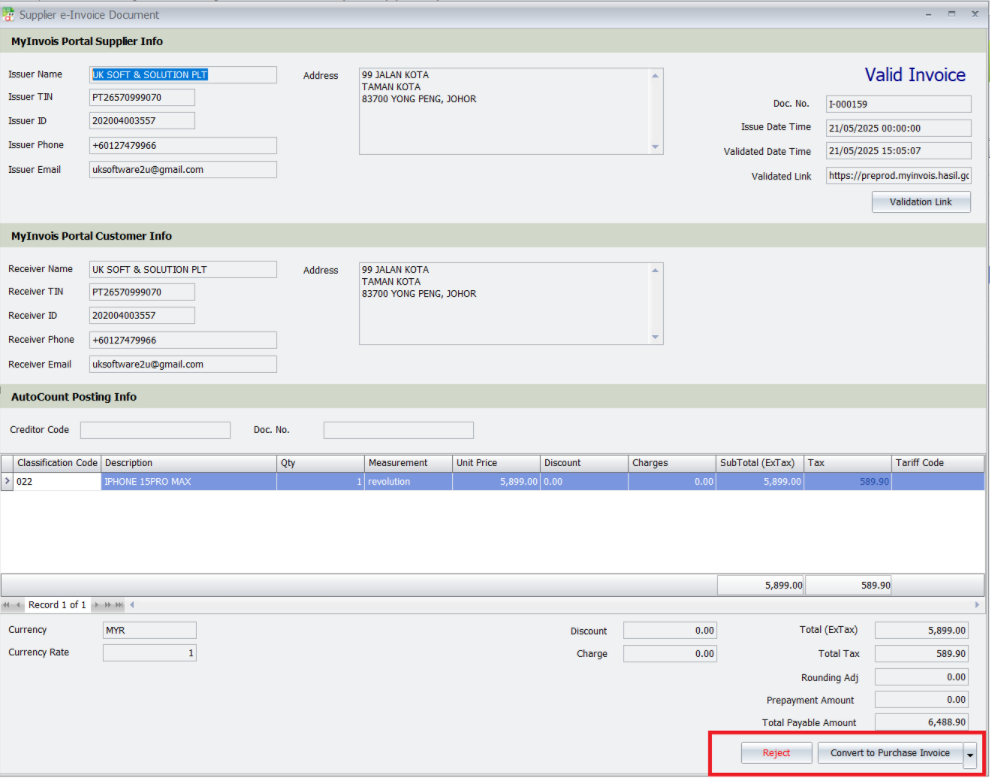Click the Issuer Email field
The height and width of the screenshot is (778, 990).
coord(182,170)
